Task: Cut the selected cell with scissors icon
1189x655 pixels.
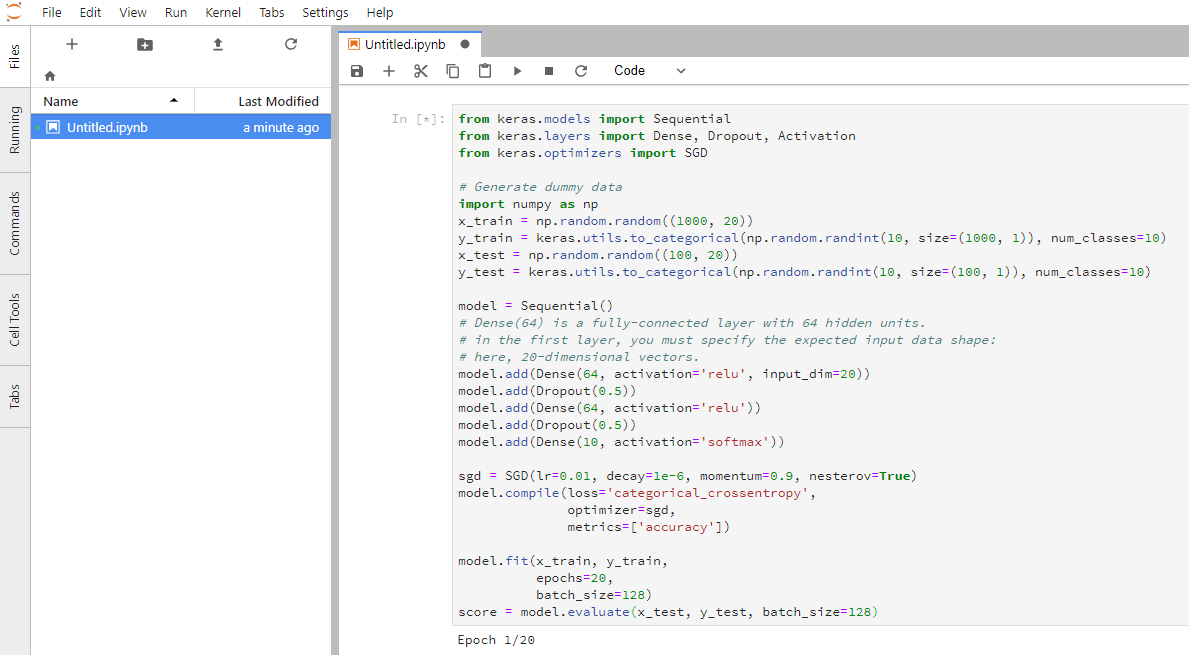Action: click(420, 71)
